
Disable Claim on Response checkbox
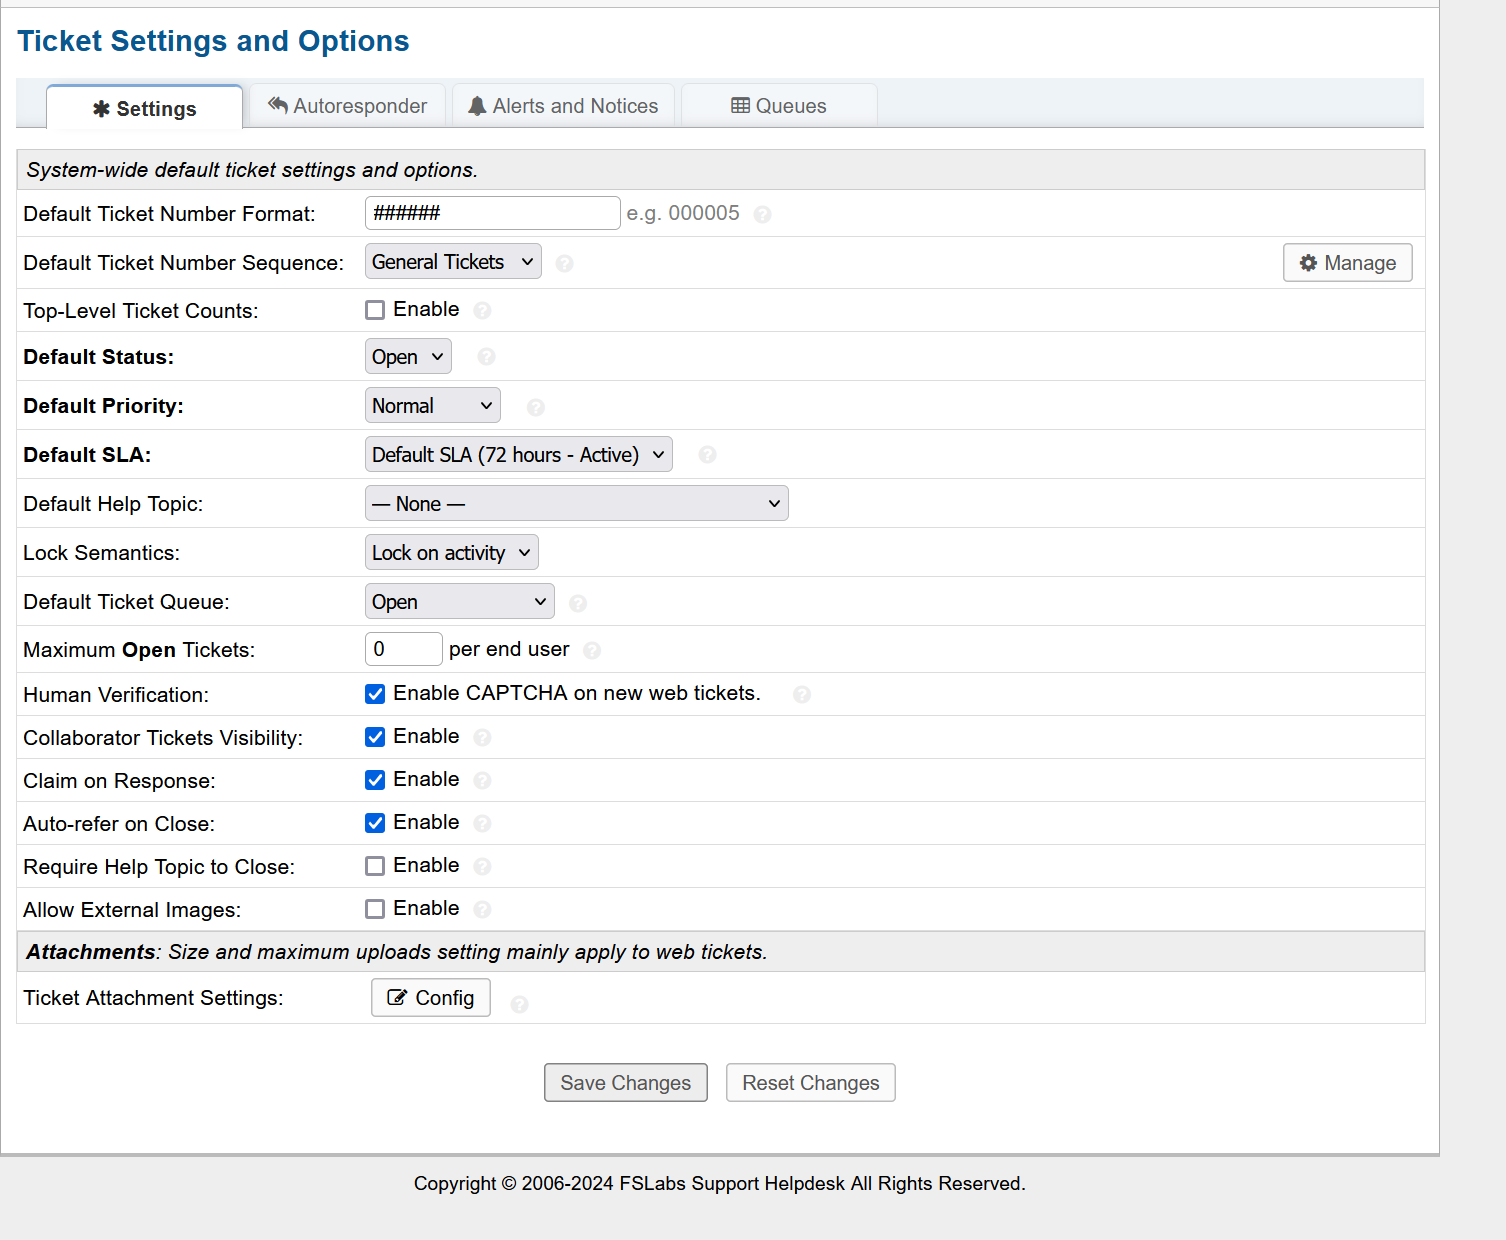pos(375,780)
